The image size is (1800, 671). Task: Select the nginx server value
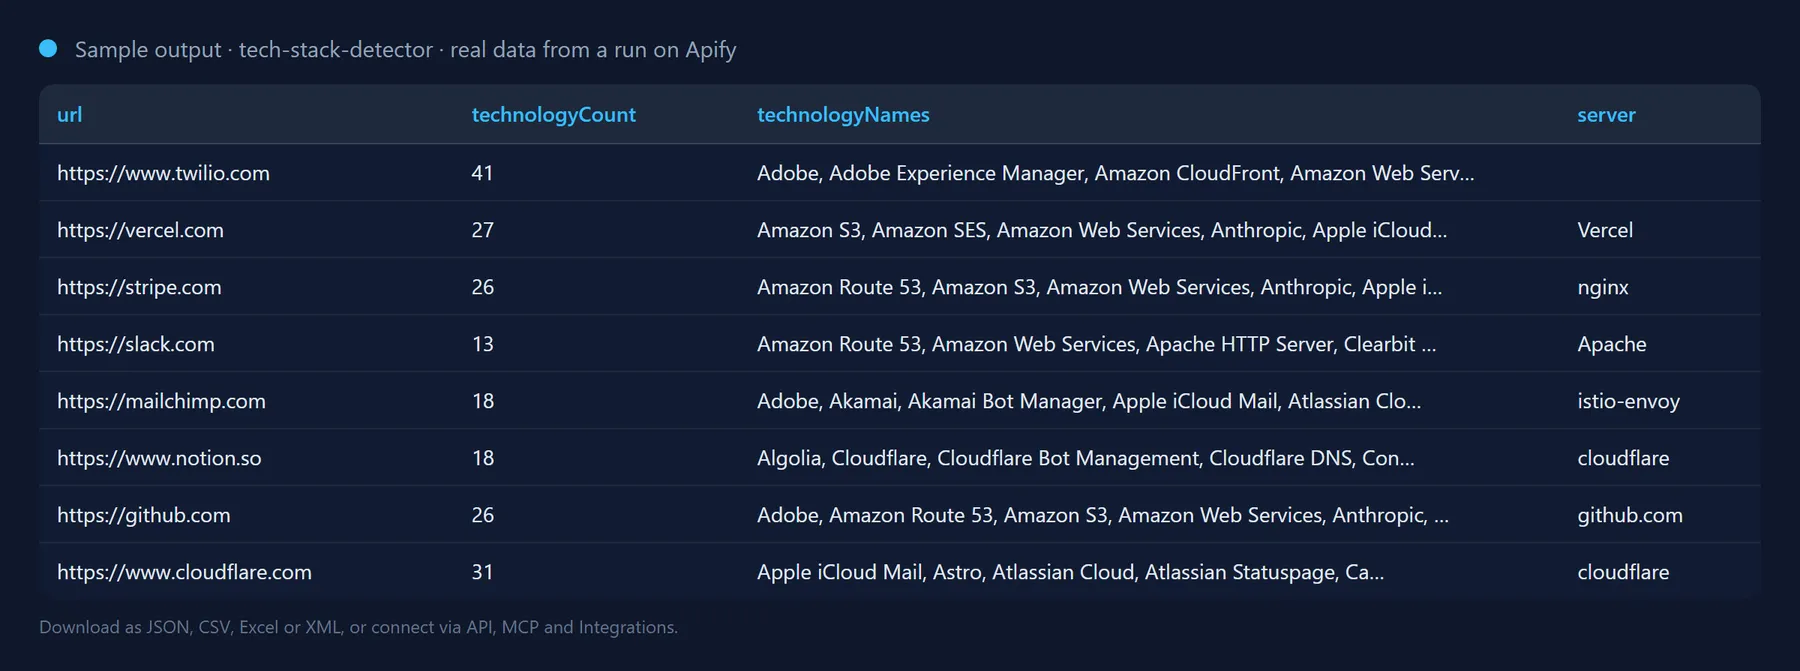(x=1603, y=287)
